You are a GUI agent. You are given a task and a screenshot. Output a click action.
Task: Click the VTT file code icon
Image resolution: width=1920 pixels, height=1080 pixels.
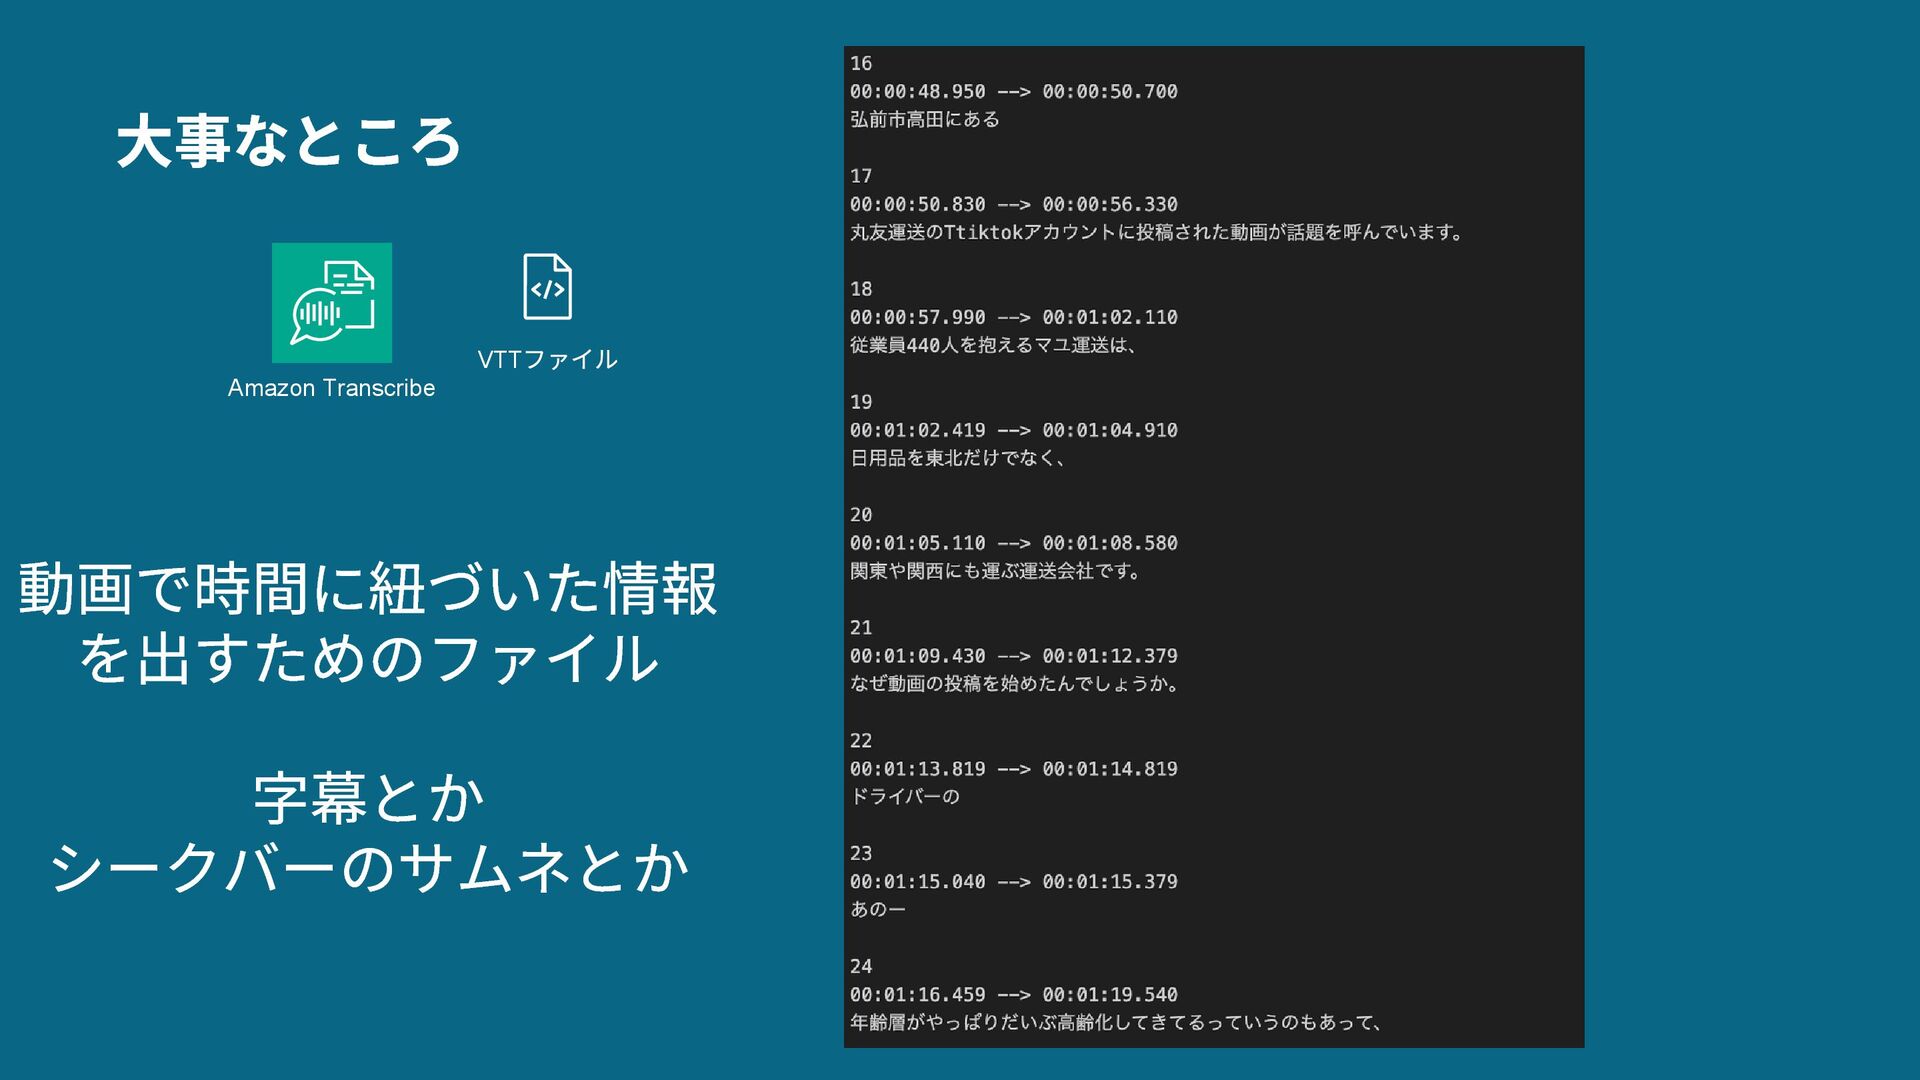[547, 287]
